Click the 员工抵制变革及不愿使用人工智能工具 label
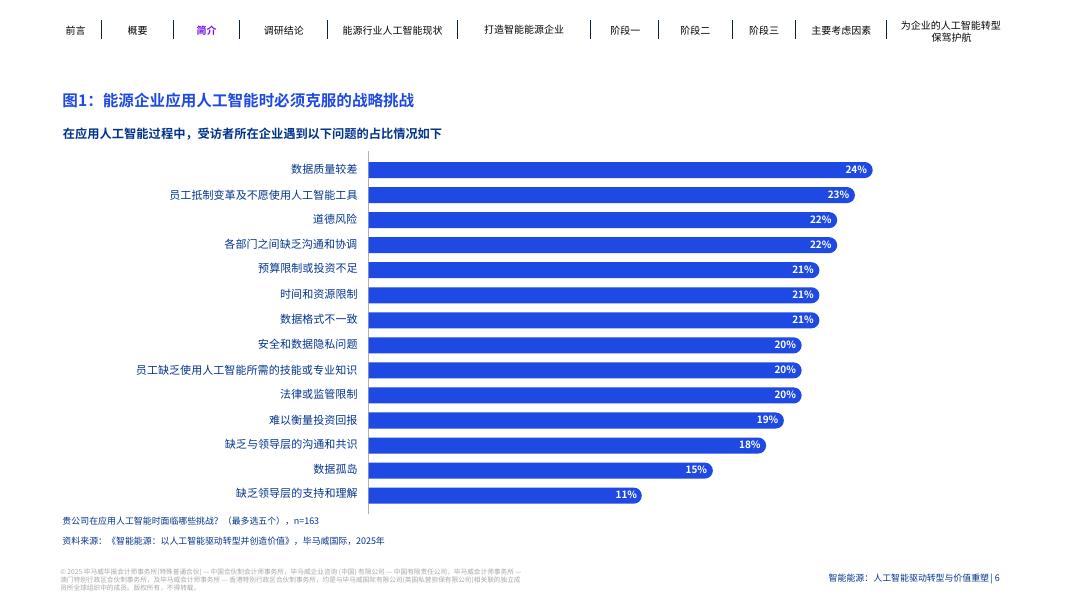 [265, 195]
